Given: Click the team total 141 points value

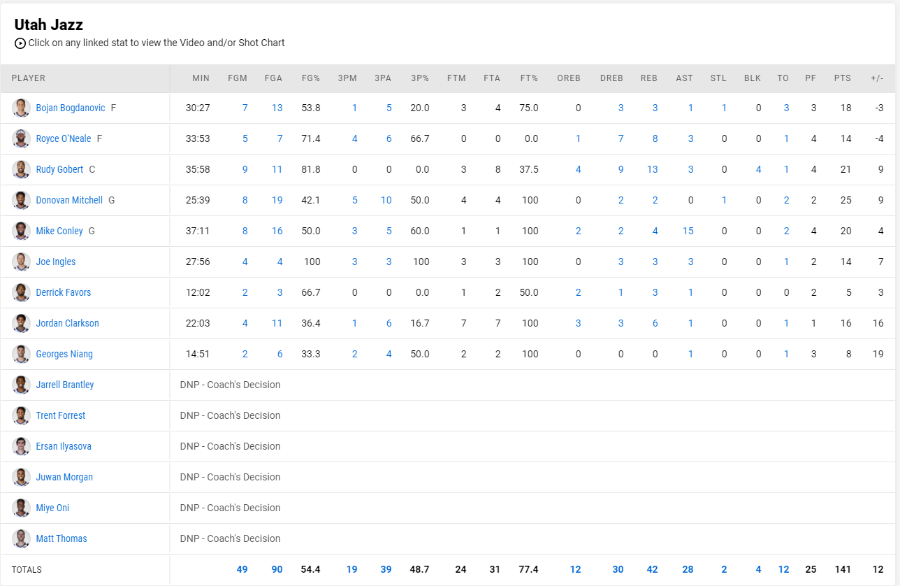Looking at the screenshot, I should tap(843, 569).
